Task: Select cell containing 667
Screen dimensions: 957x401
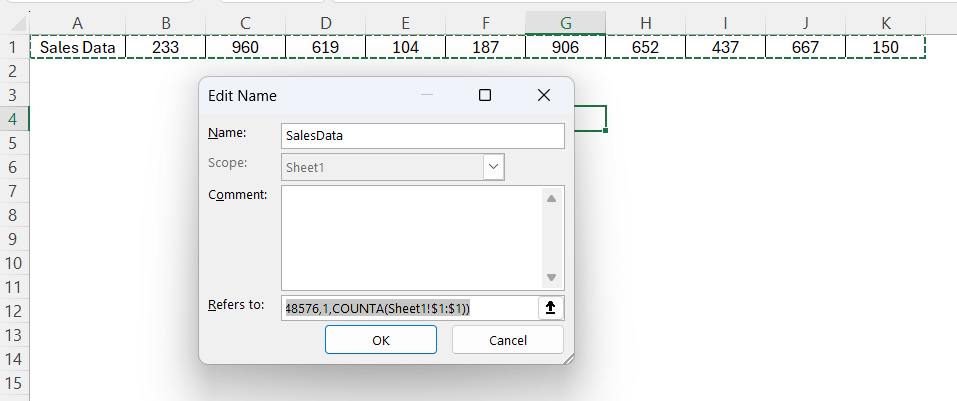Action: (805, 47)
